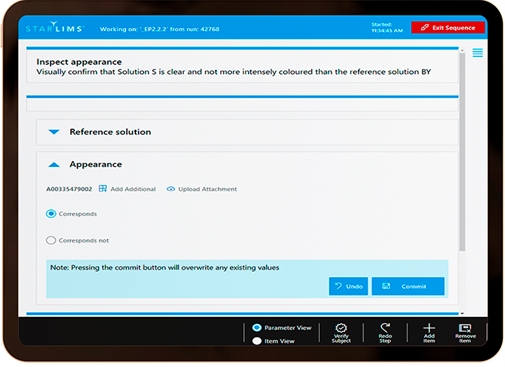This screenshot has height=367, width=505.
Task: Select the Corresponds not radio button
Action: pos(51,240)
